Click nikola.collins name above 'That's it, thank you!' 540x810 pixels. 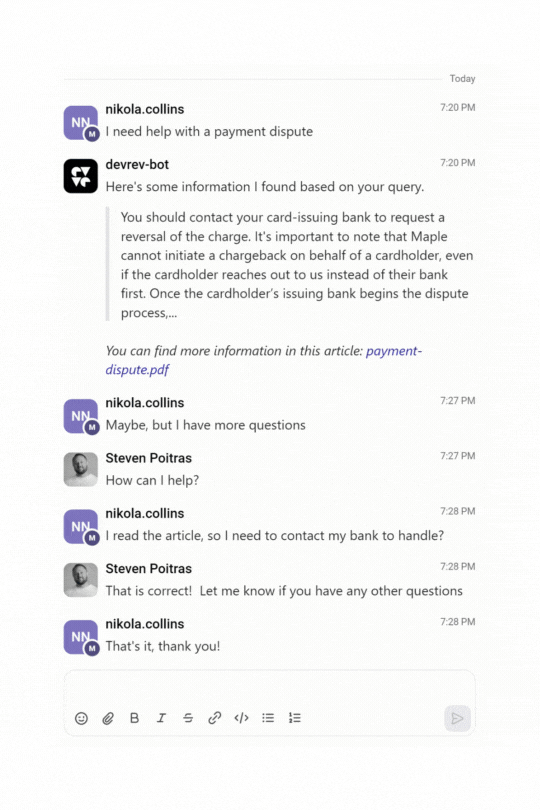[145, 624]
